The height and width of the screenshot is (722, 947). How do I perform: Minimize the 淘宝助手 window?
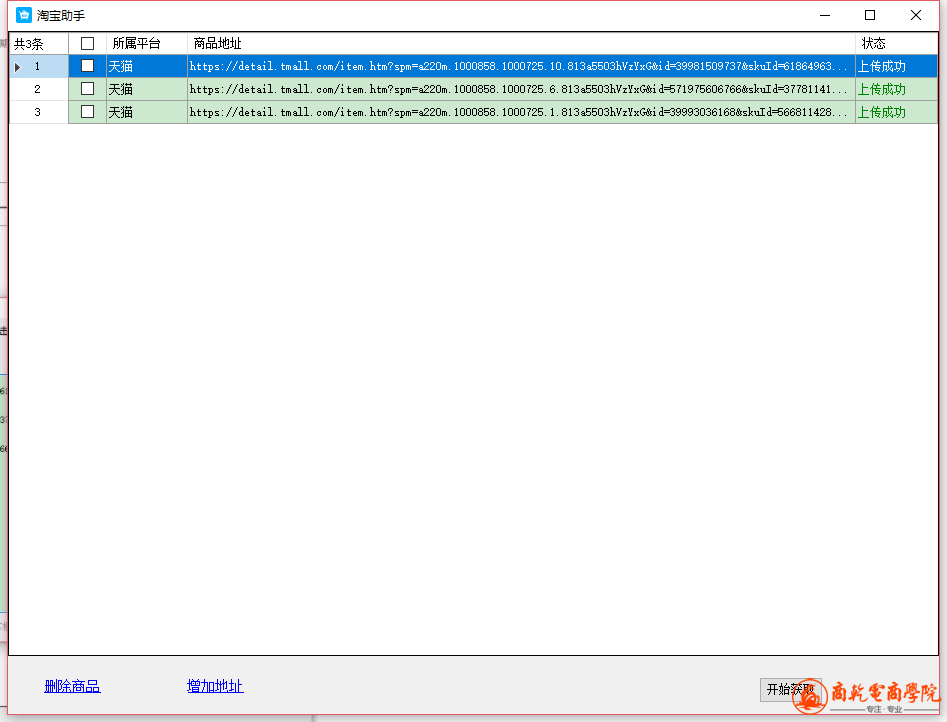coord(825,15)
